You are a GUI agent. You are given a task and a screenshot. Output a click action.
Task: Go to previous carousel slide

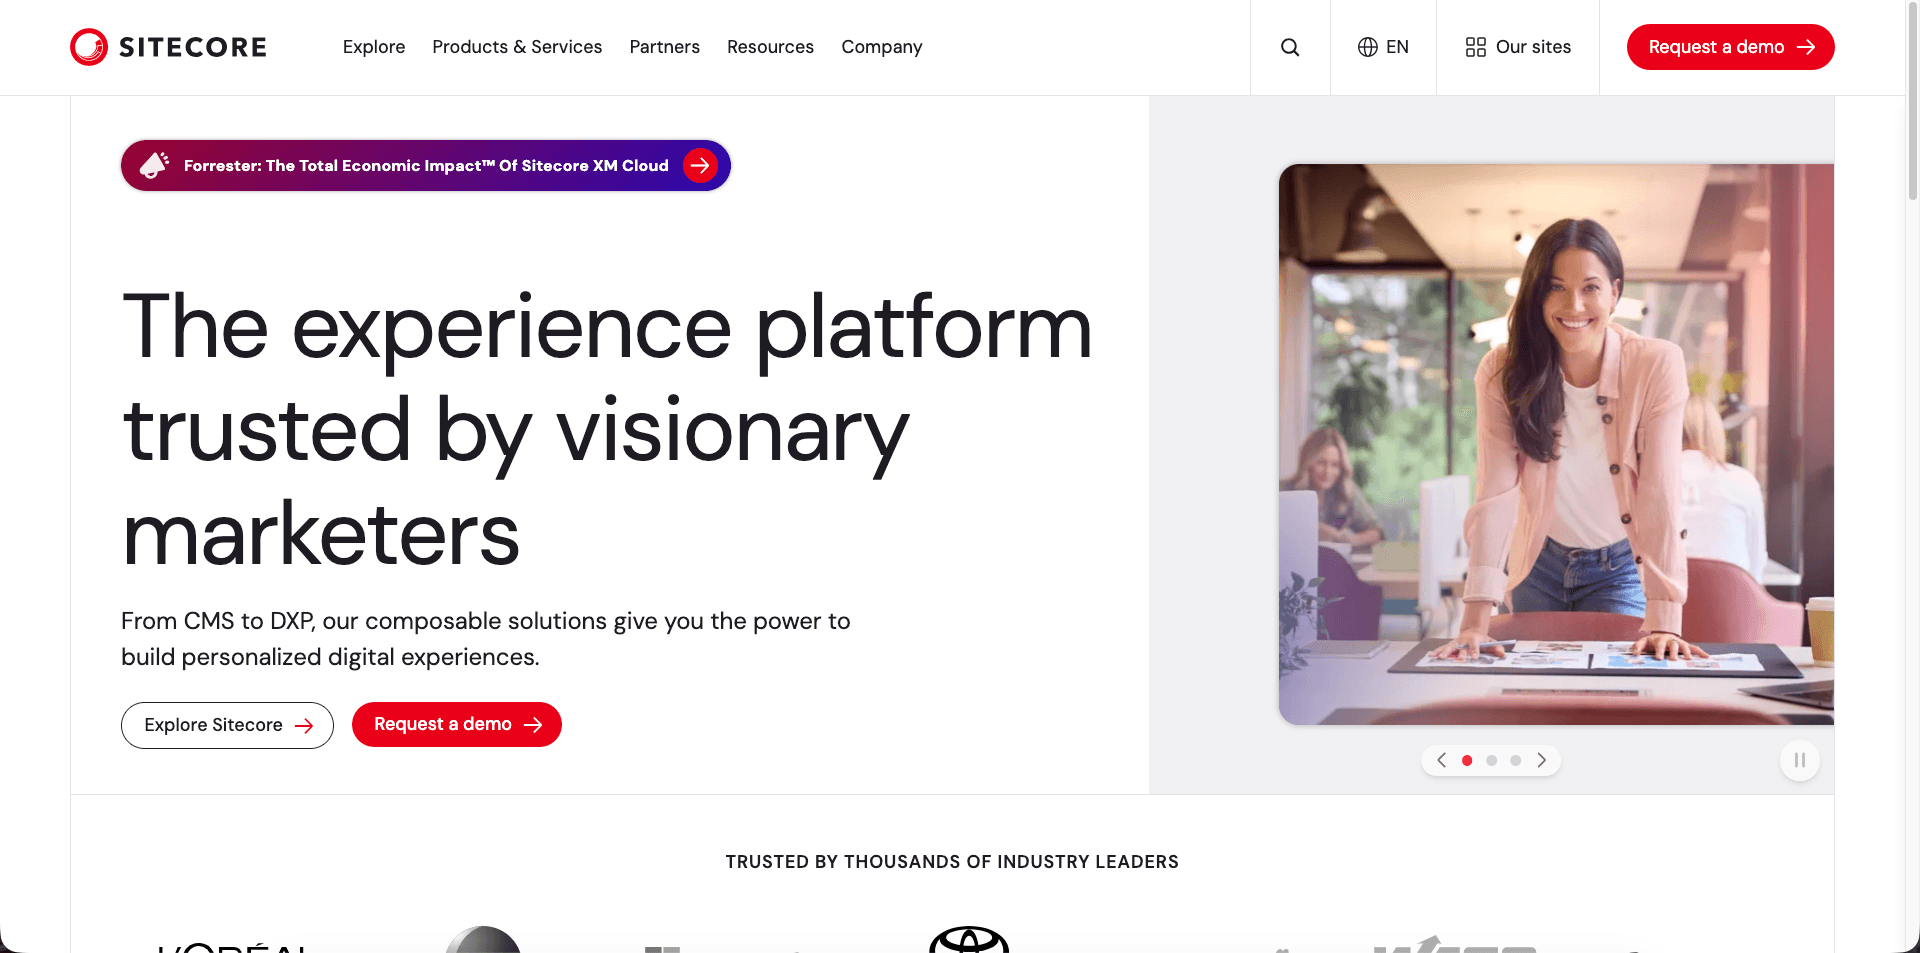[1441, 760]
